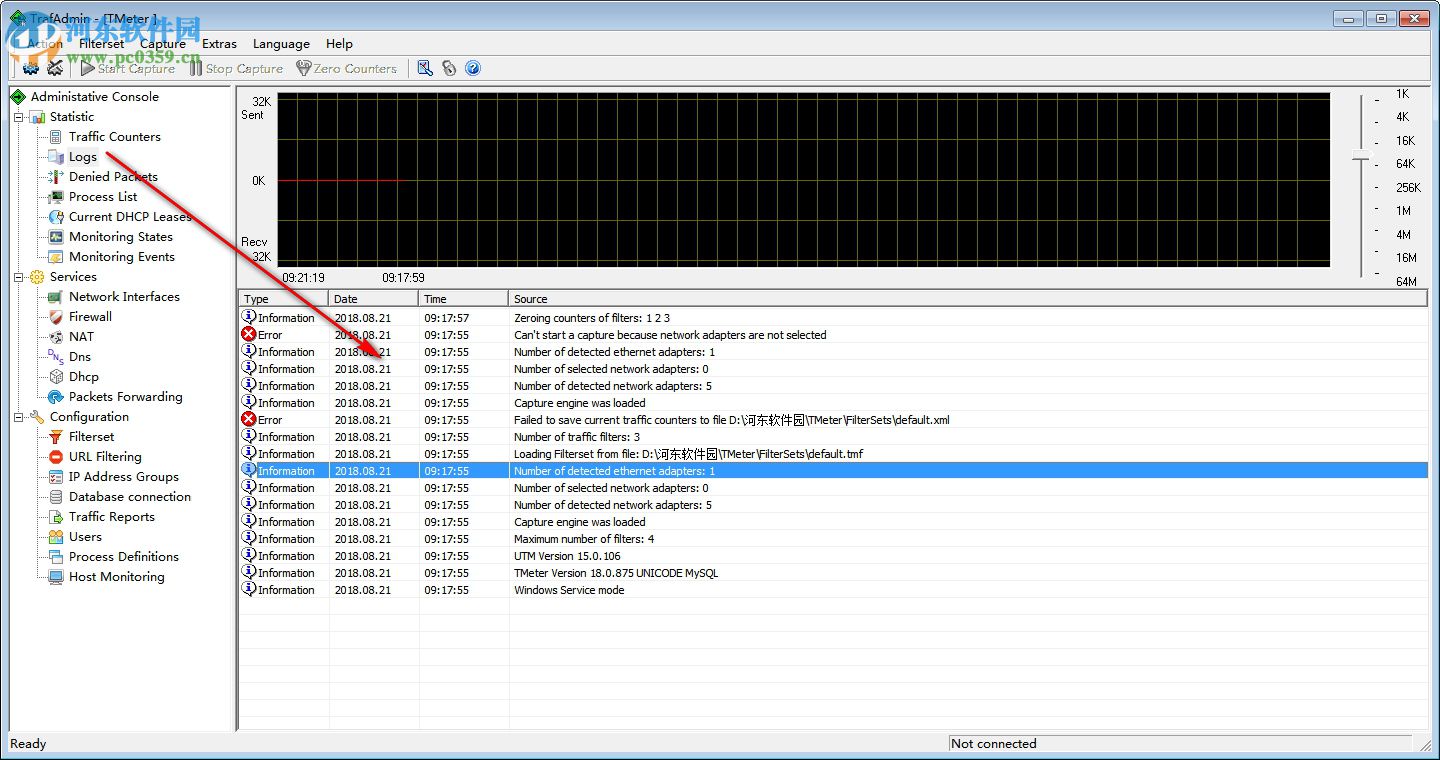Image resolution: width=1440 pixels, height=760 pixels.
Task: Open Process List under Statistic
Action: click(x=103, y=197)
